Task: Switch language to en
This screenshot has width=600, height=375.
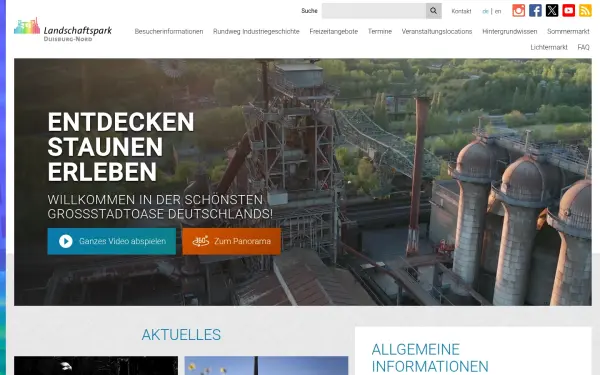Action: [498, 11]
